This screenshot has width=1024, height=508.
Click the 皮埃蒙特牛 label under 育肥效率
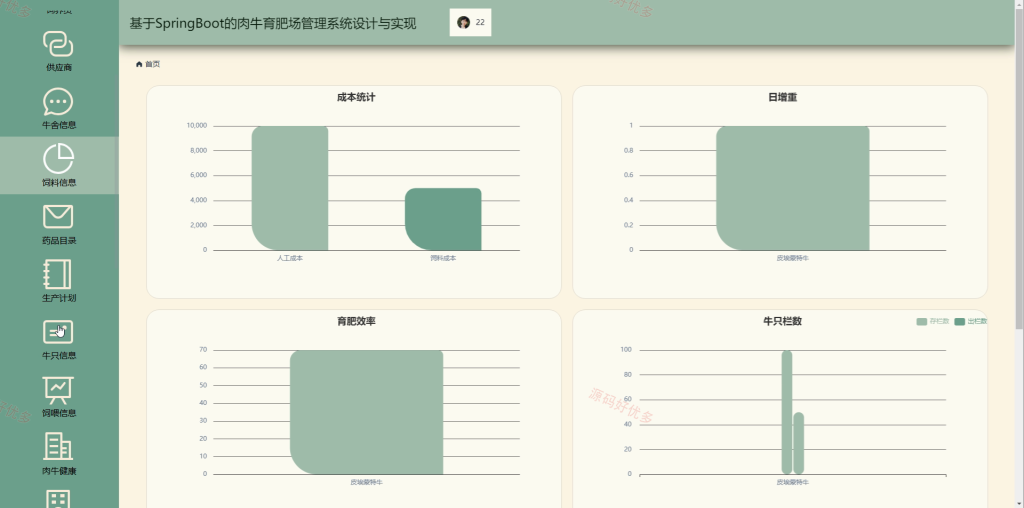point(366,482)
